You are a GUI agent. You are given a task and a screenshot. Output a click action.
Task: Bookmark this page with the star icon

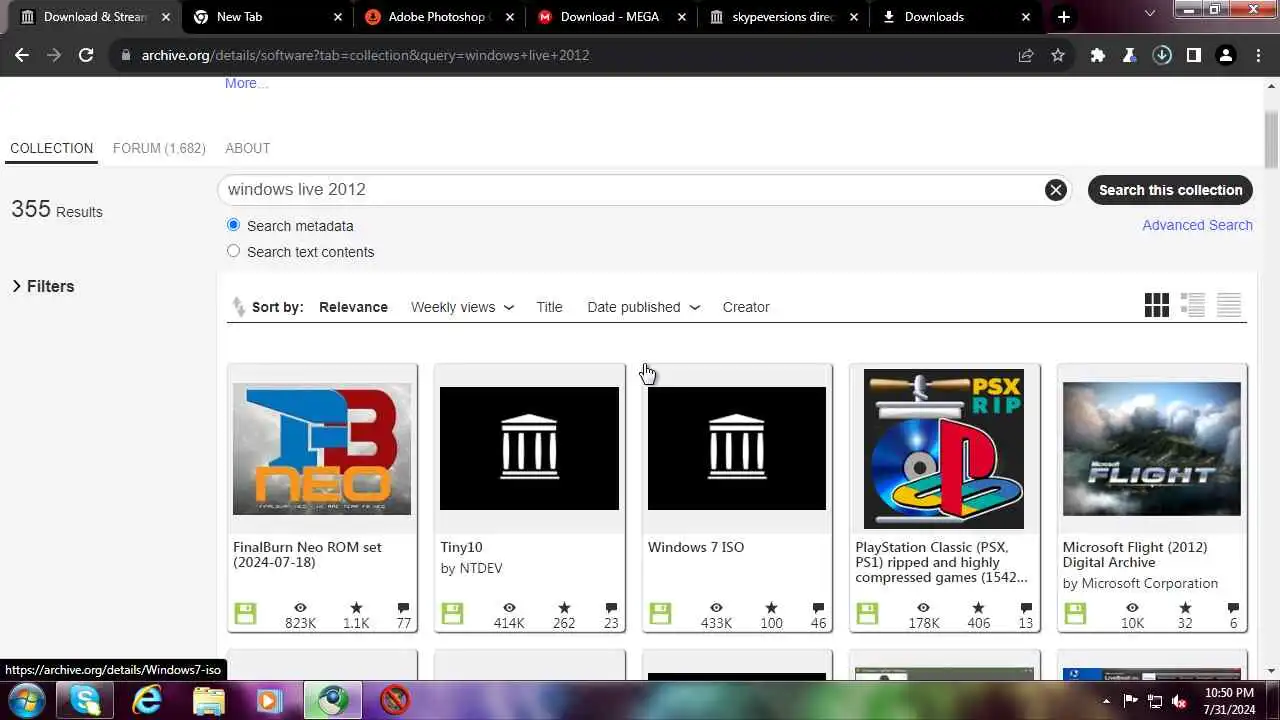[x=1058, y=55]
